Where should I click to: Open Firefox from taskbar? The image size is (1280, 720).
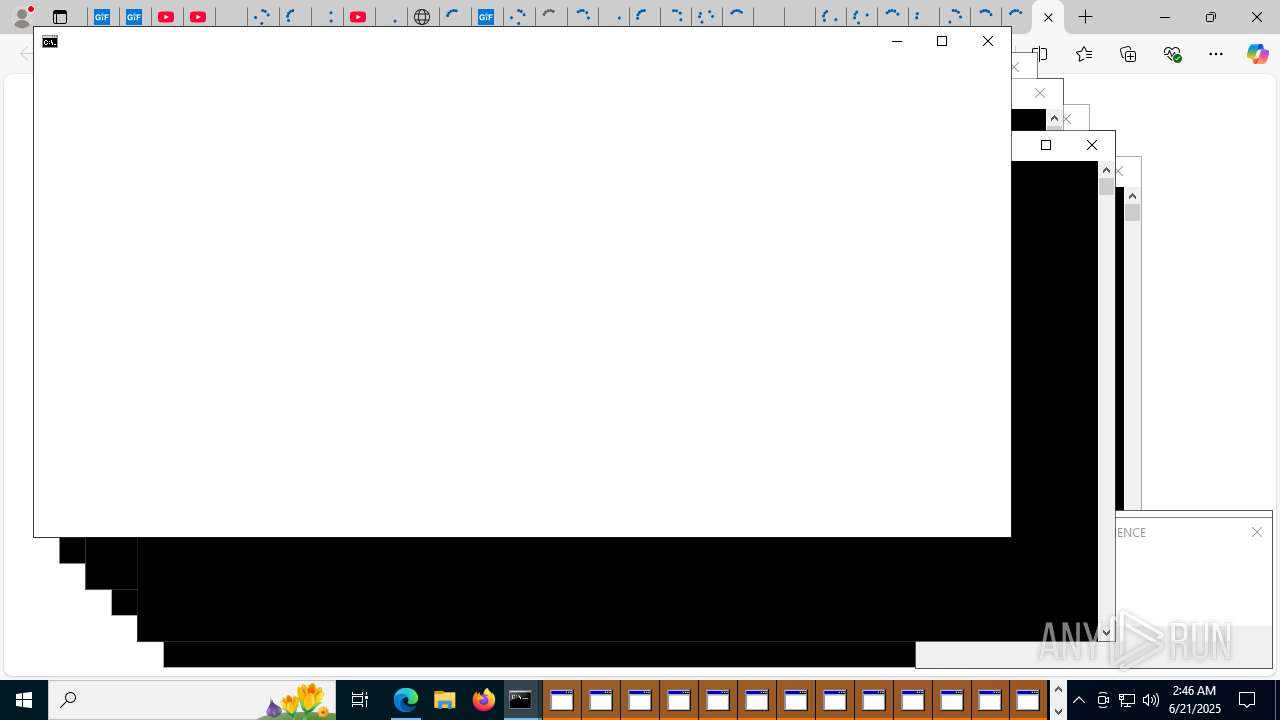point(483,700)
